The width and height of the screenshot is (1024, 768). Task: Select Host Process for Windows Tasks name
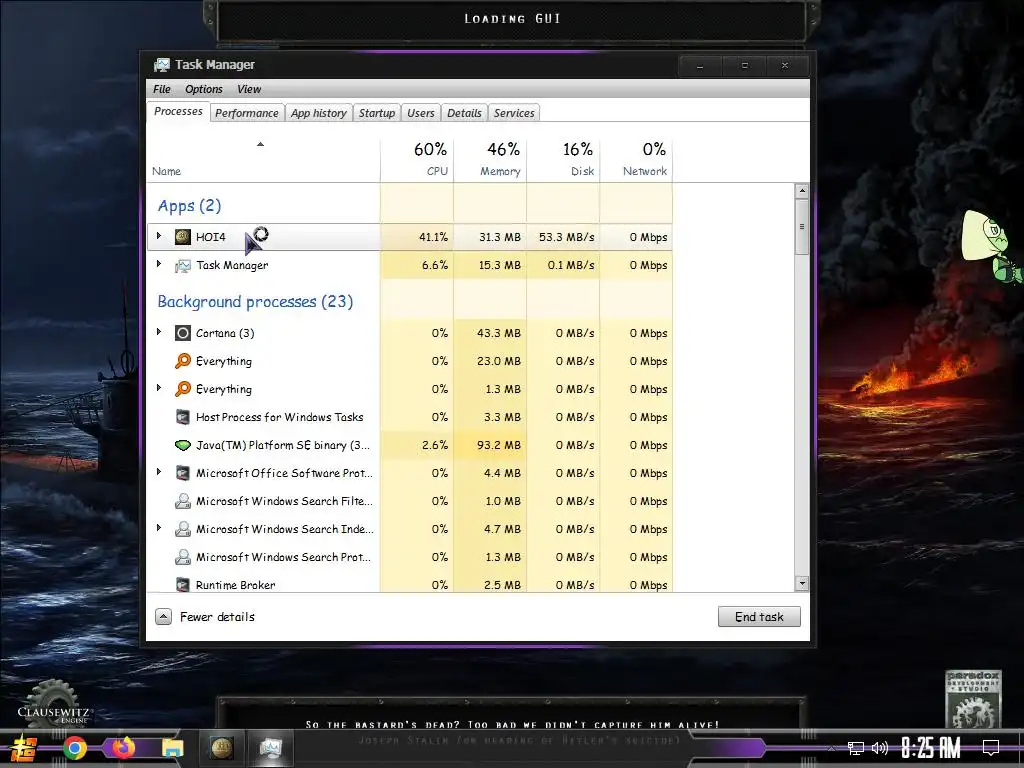280,417
